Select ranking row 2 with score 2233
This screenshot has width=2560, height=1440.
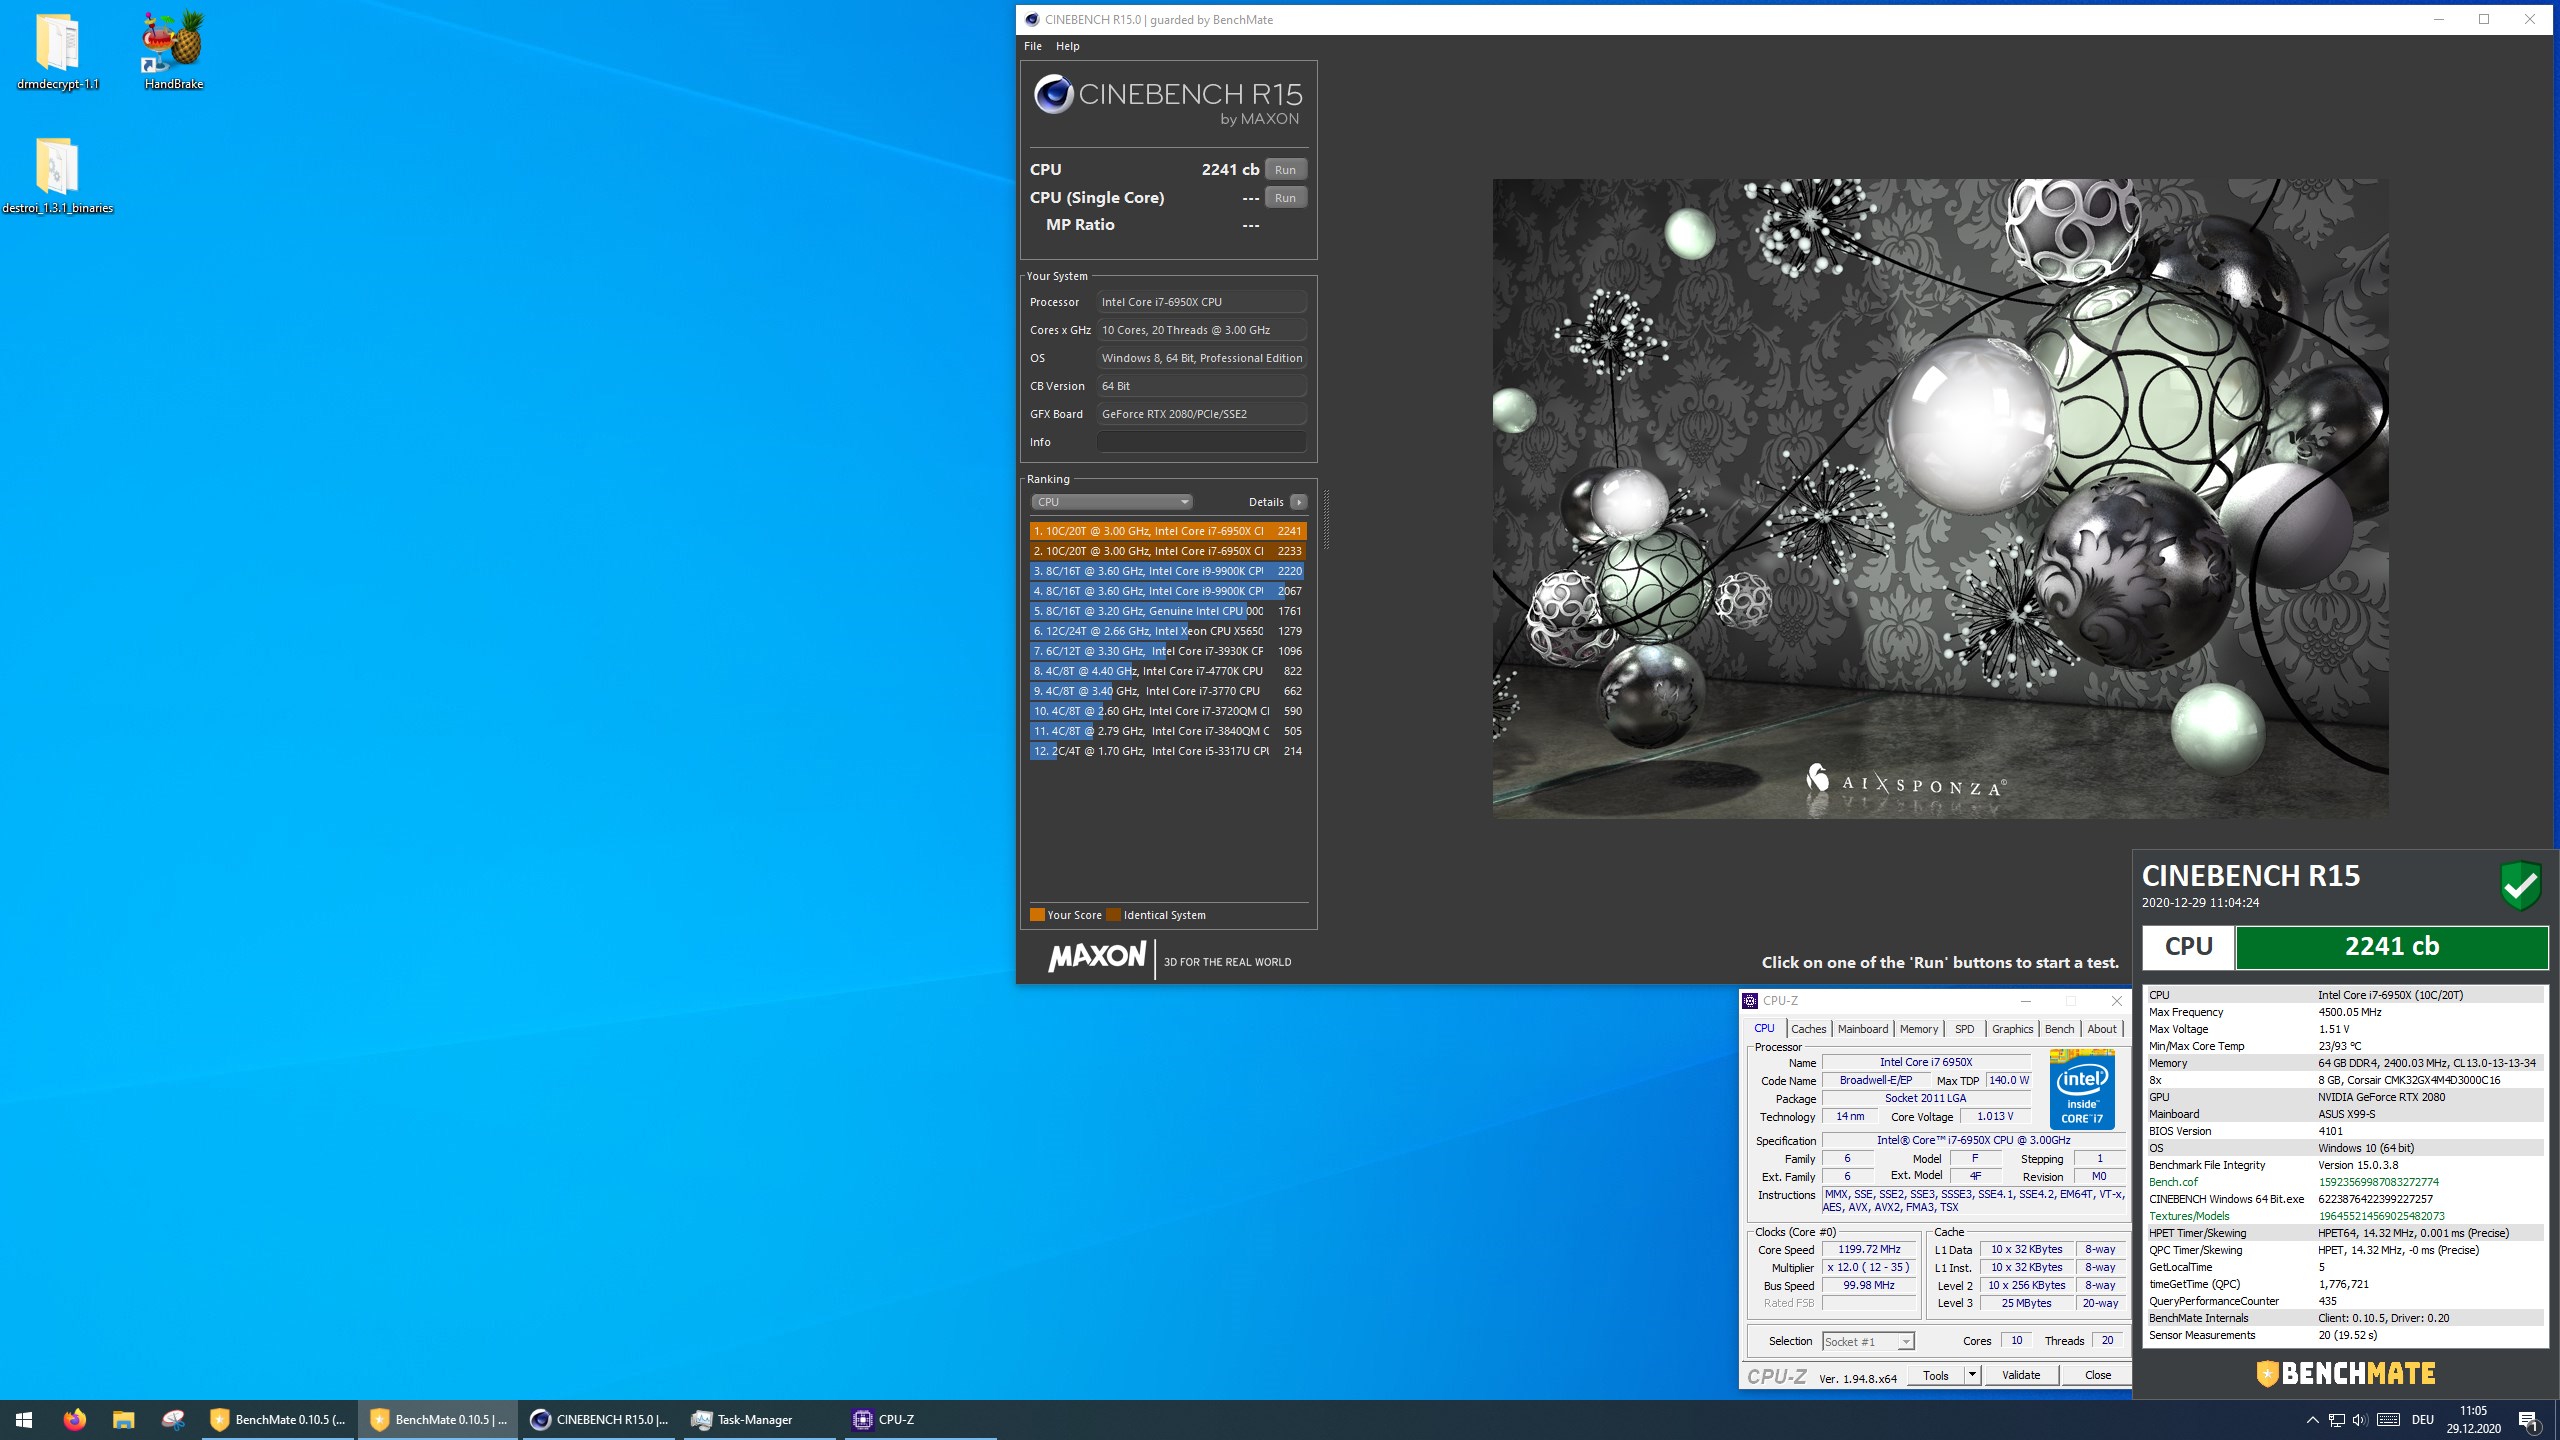pos(1168,551)
